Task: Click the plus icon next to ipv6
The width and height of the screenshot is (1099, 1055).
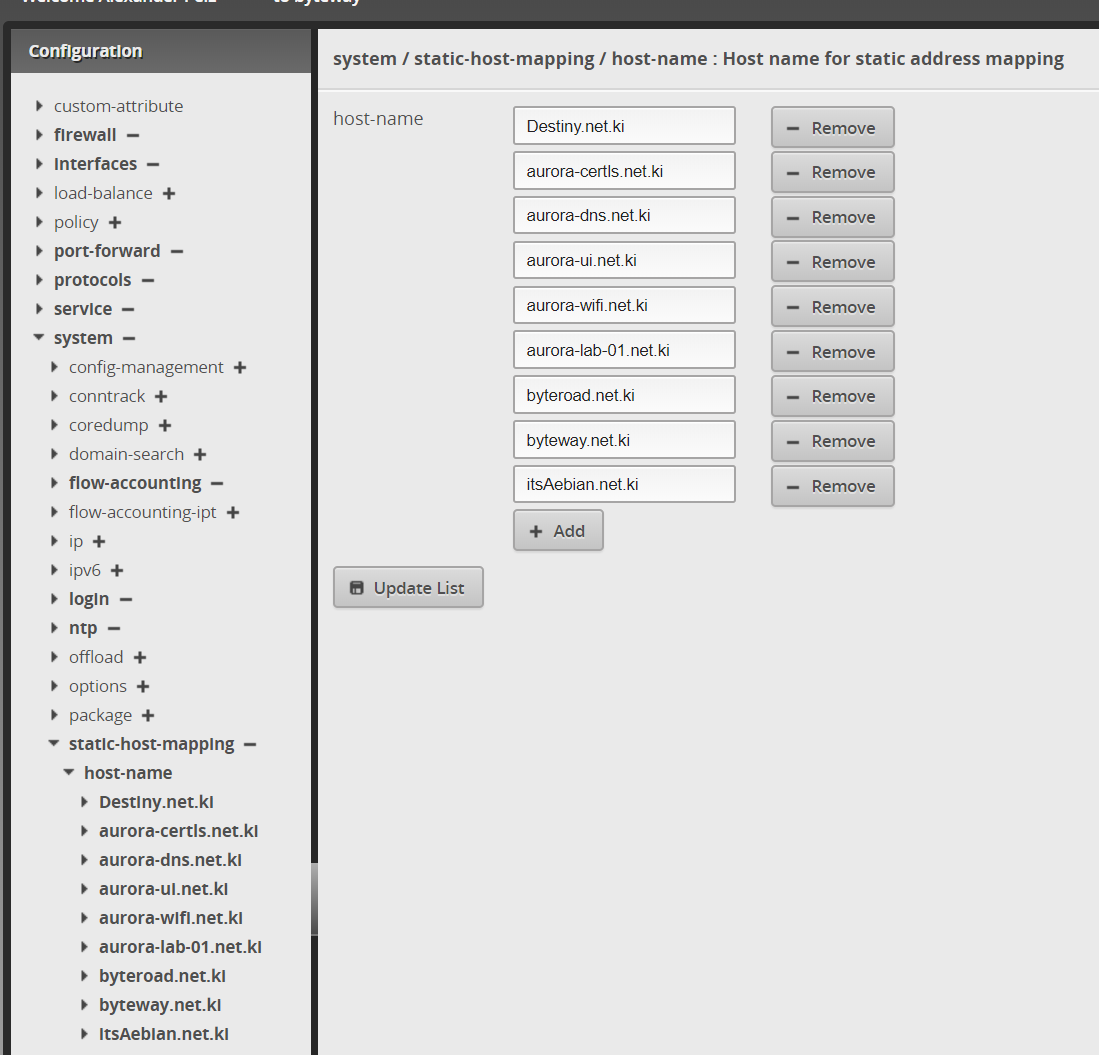Action: (117, 570)
